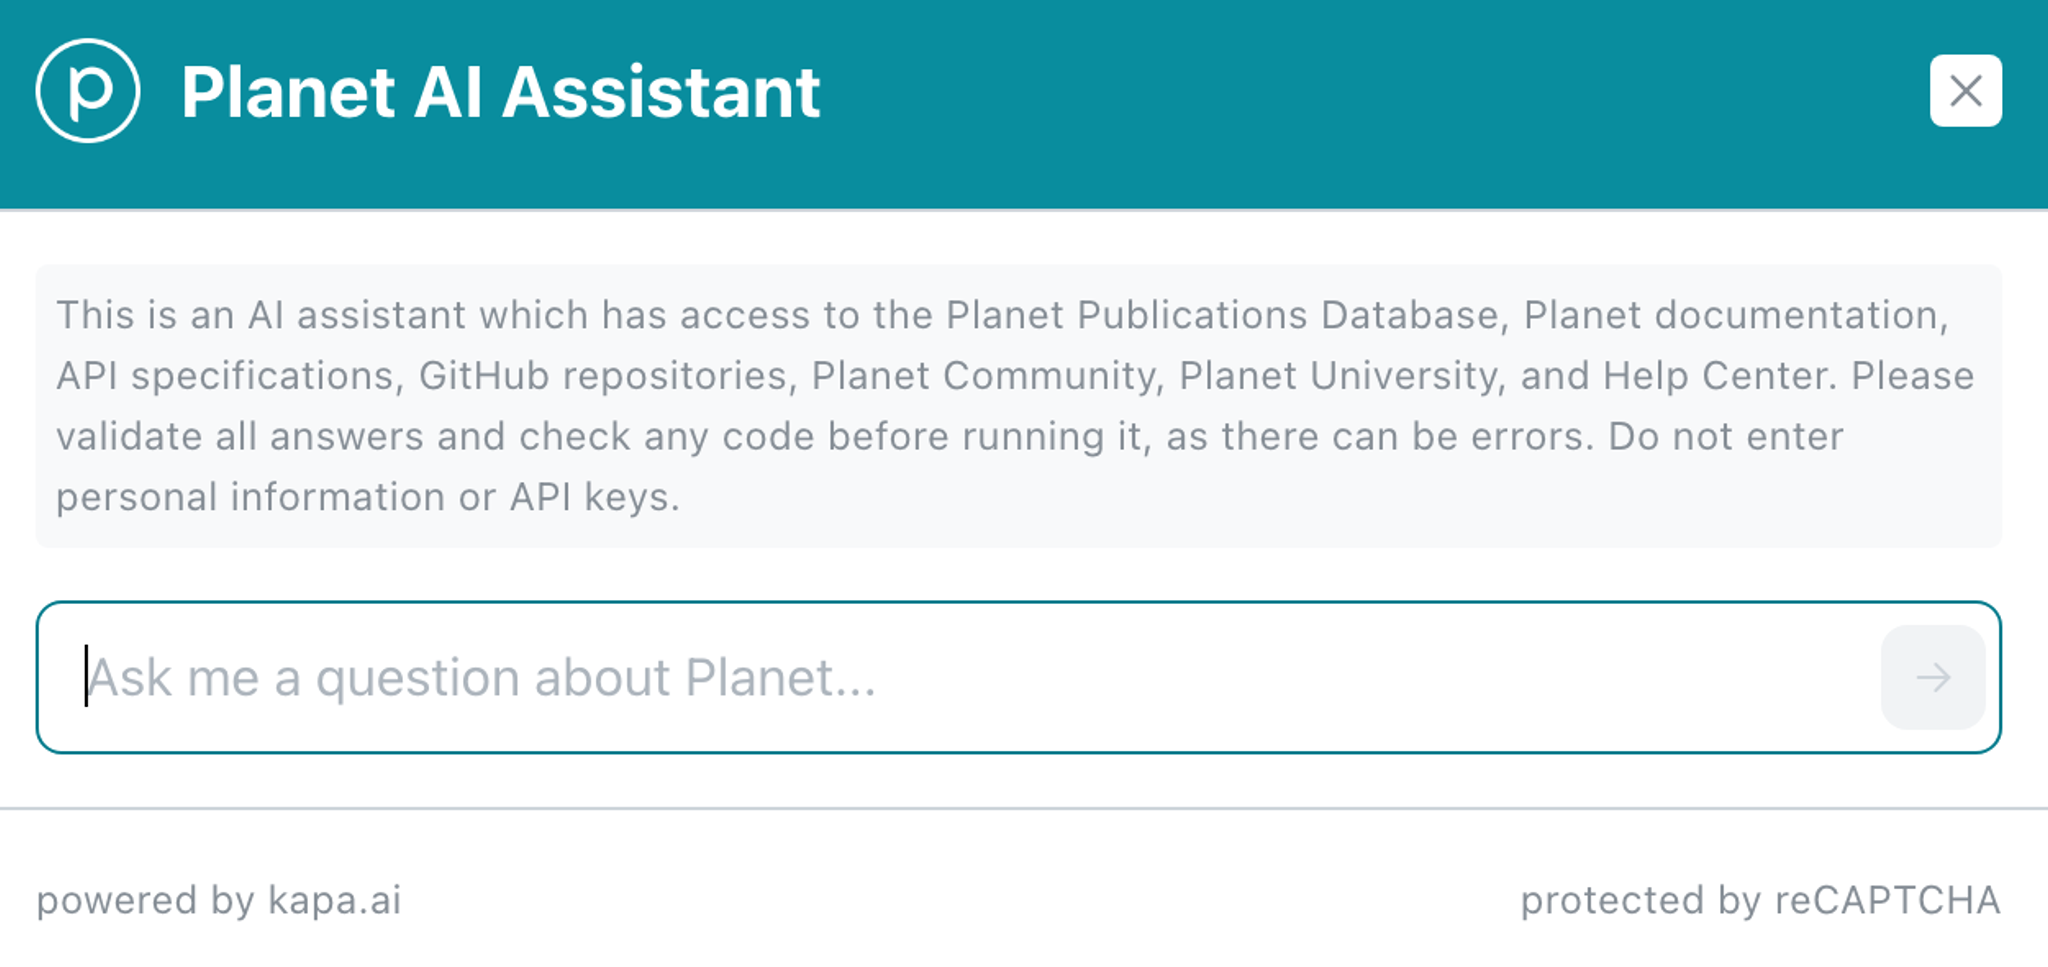Close the Planet AI Assistant panel

point(1965,91)
